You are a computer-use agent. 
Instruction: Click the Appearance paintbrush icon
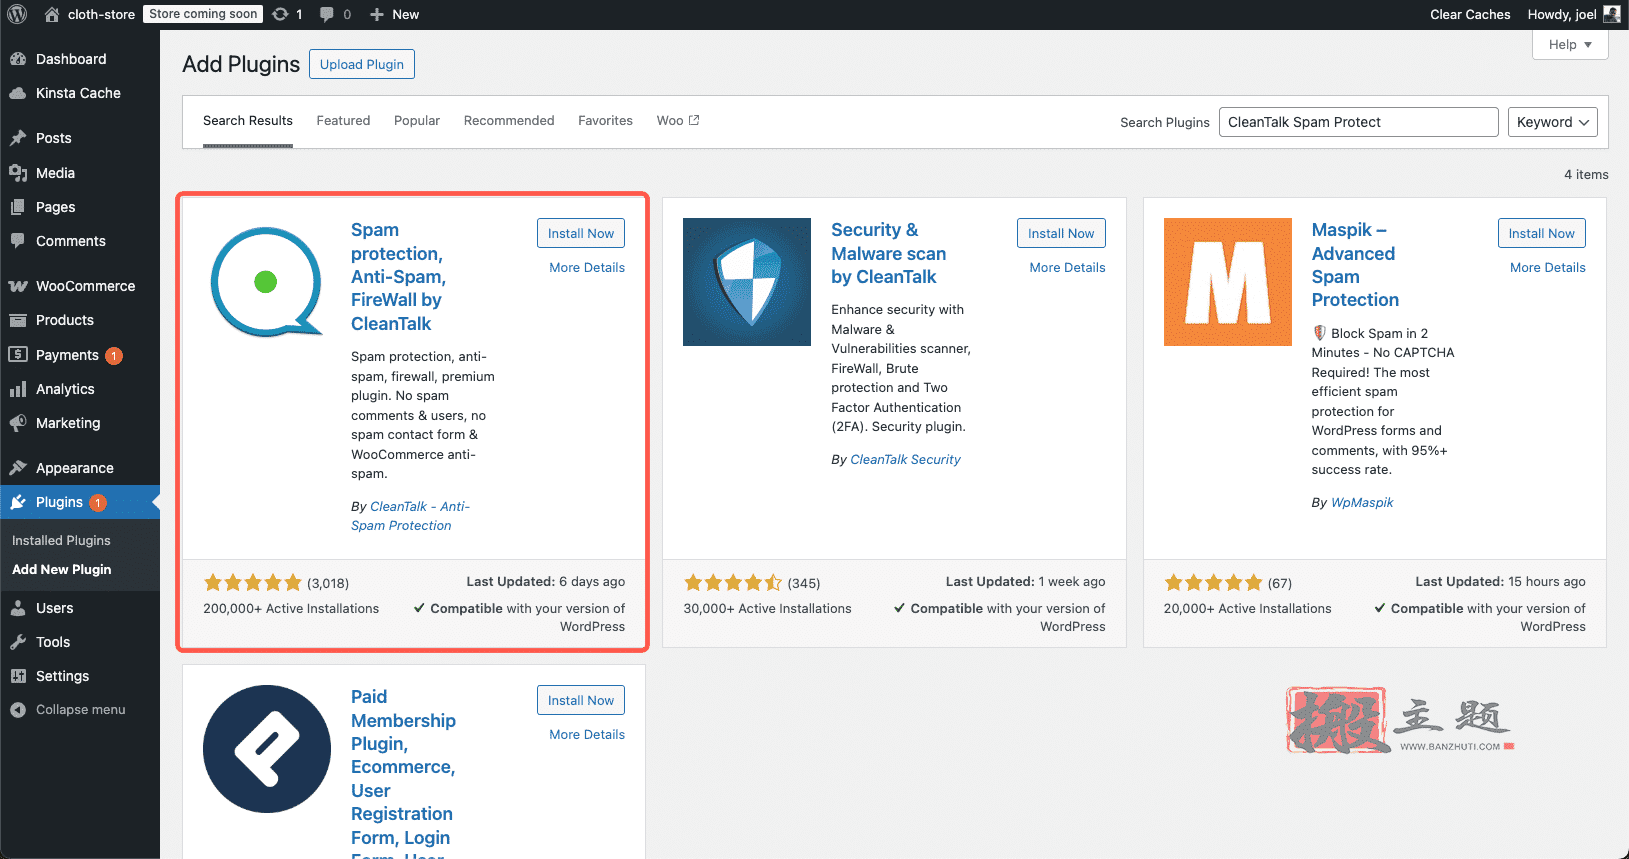tap(18, 468)
